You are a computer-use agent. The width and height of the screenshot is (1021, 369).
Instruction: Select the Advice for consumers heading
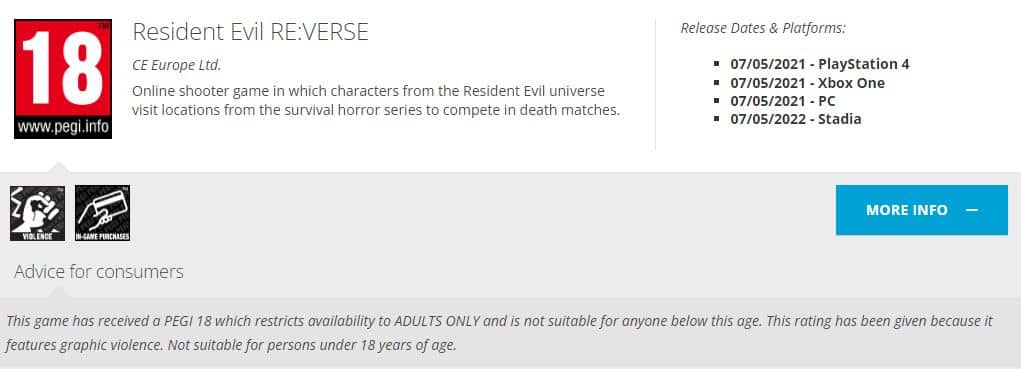point(99,271)
